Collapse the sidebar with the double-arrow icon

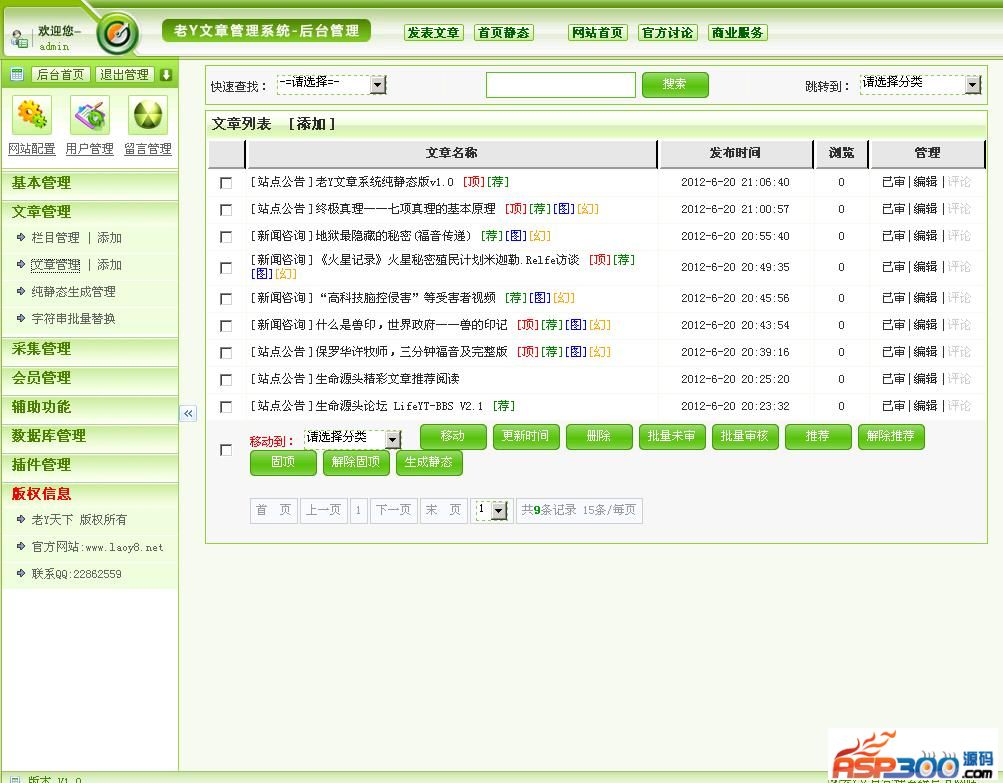[x=188, y=413]
